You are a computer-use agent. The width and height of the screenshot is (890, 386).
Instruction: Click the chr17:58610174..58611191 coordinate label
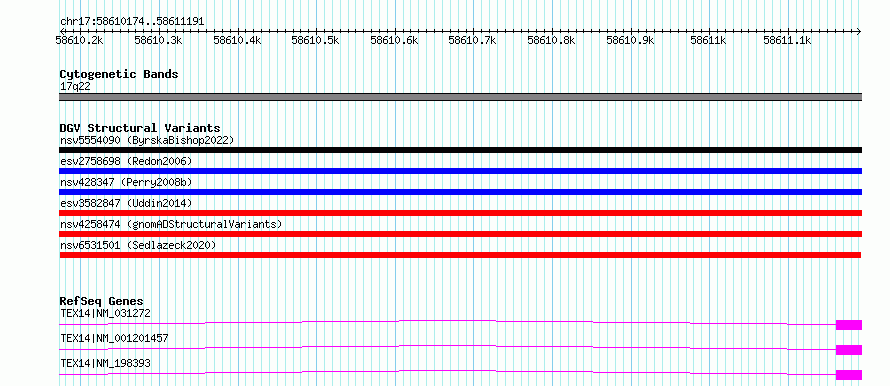[x=132, y=22]
